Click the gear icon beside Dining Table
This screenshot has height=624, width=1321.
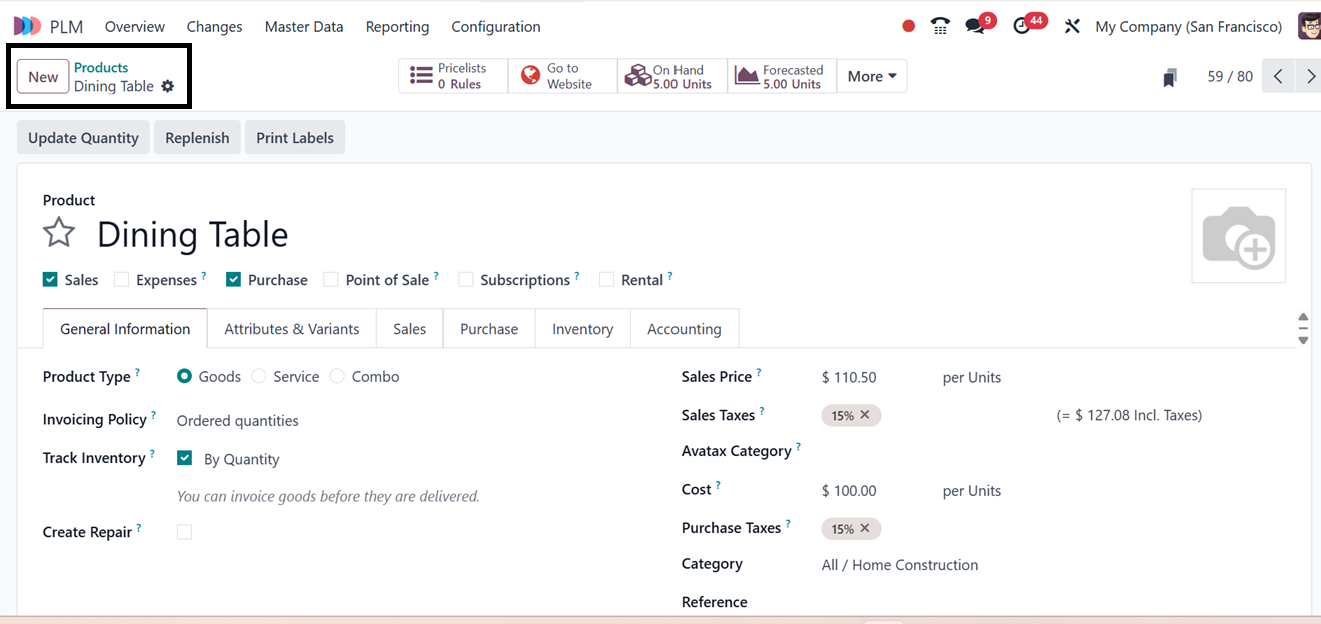[168, 86]
